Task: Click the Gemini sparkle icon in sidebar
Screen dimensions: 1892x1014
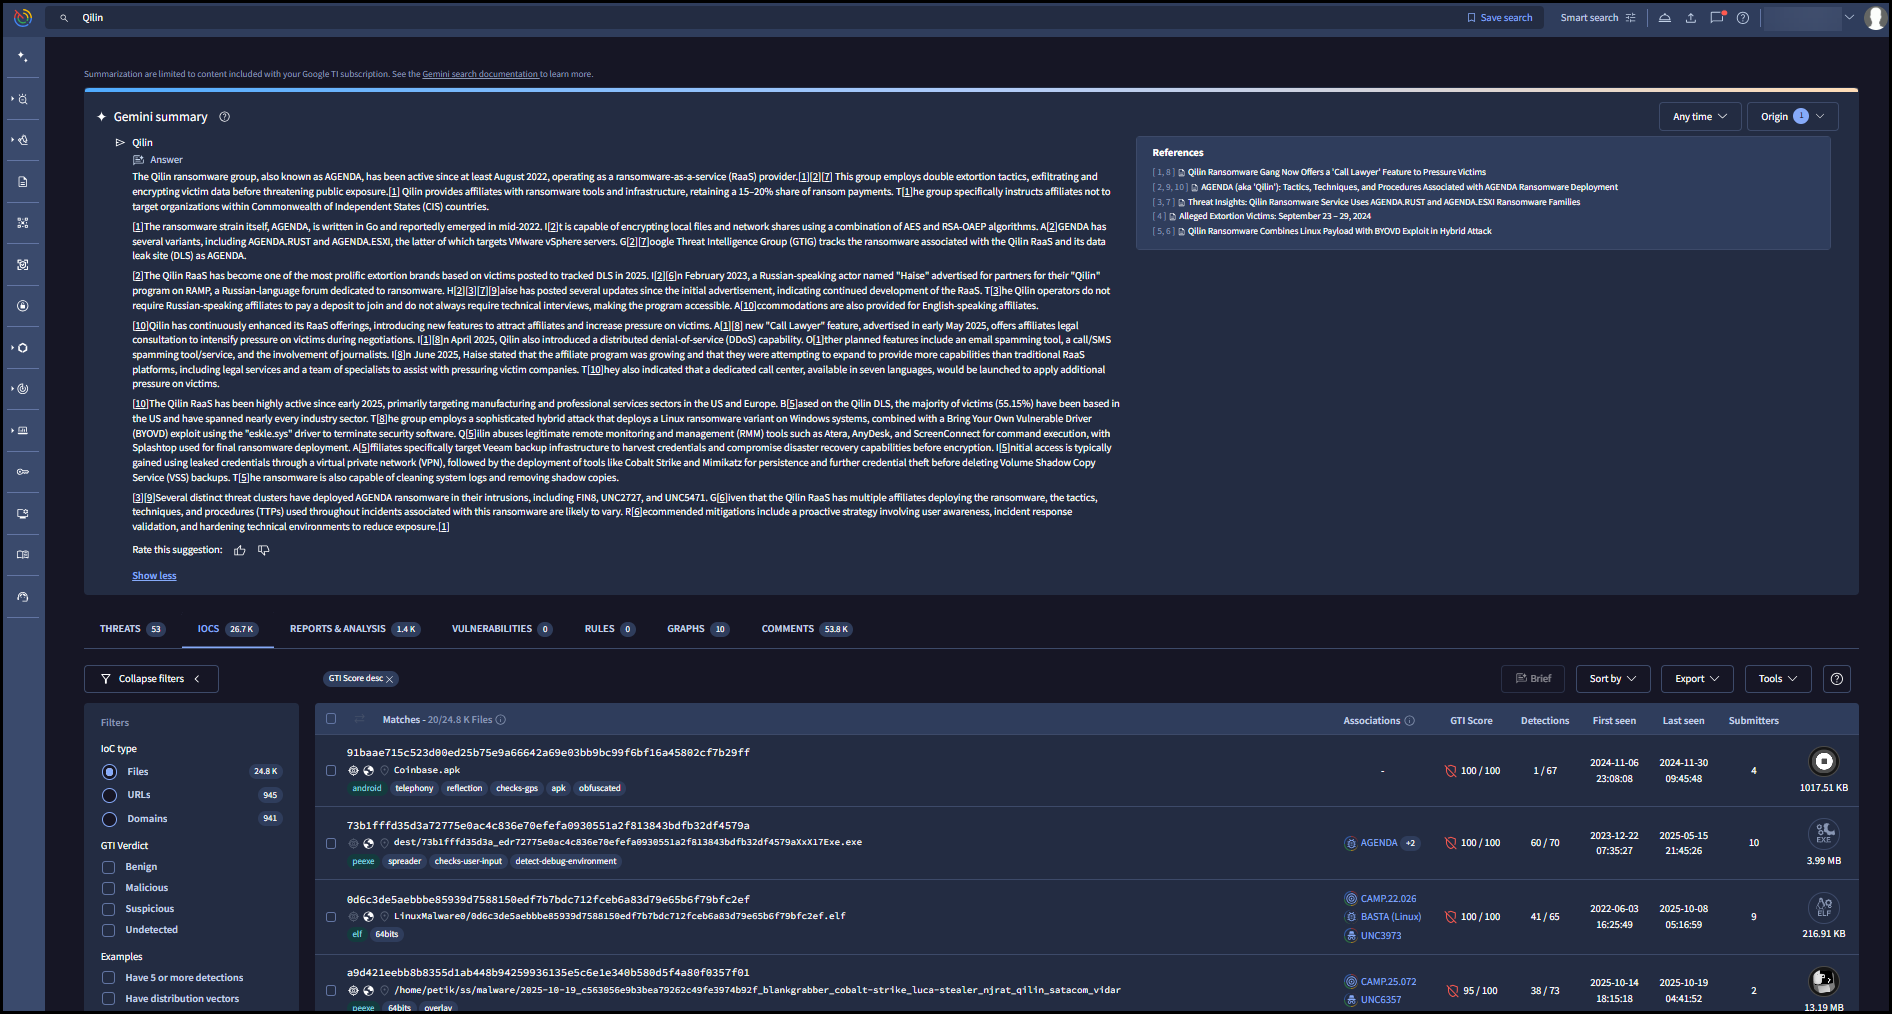Action: [x=23, y=57]
